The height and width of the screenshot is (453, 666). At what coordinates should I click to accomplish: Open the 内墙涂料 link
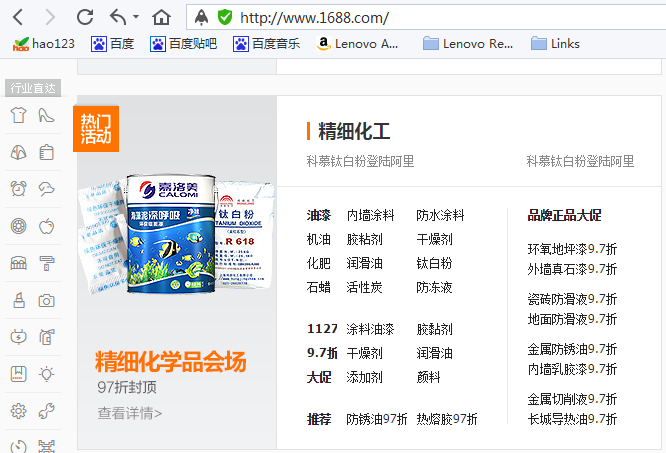pos(370,215)
